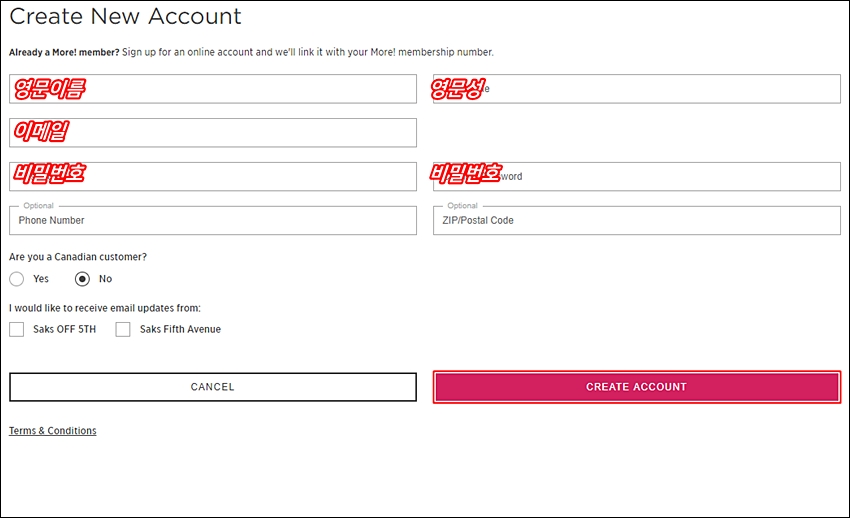Click the Create New Account heading
Image resolution: width=850 pixels, height=518 pixels.
point(125,16)
